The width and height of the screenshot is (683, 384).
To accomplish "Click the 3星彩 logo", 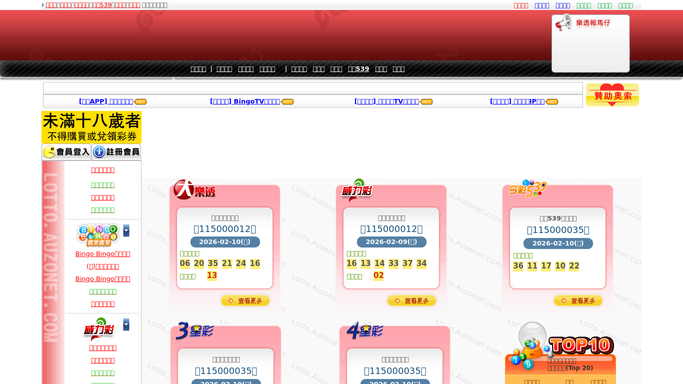I will click(195, 331).
